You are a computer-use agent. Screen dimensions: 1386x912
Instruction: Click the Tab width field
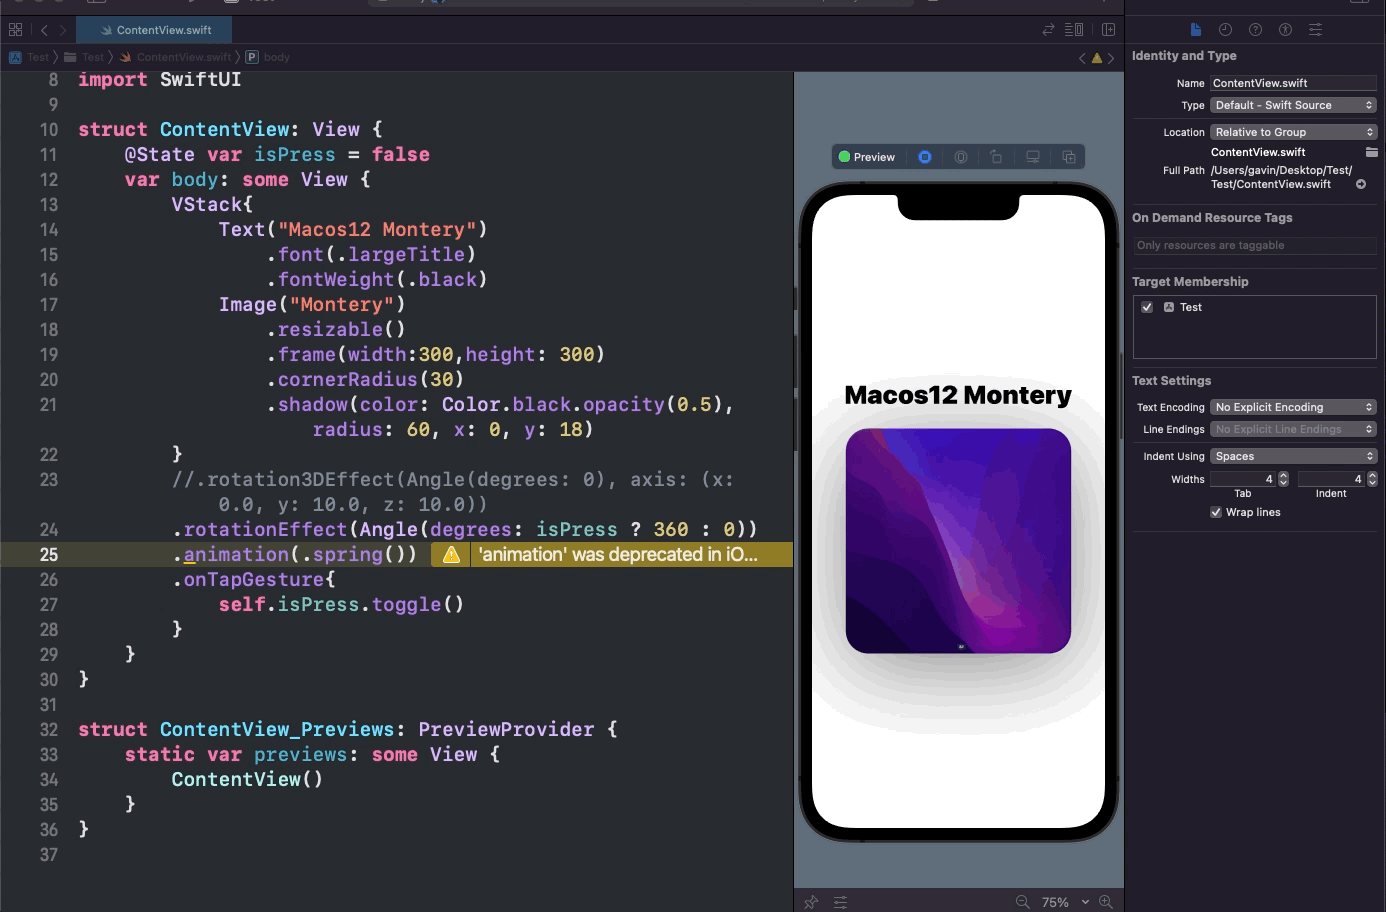pyautogui.click(x=1243, y=479)
